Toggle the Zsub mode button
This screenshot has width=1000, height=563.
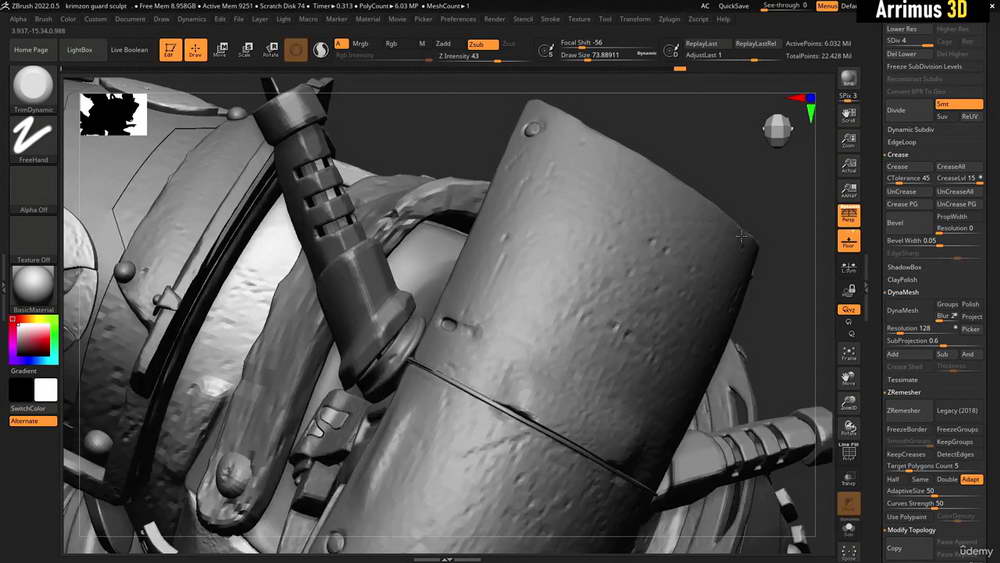[483, 44]
